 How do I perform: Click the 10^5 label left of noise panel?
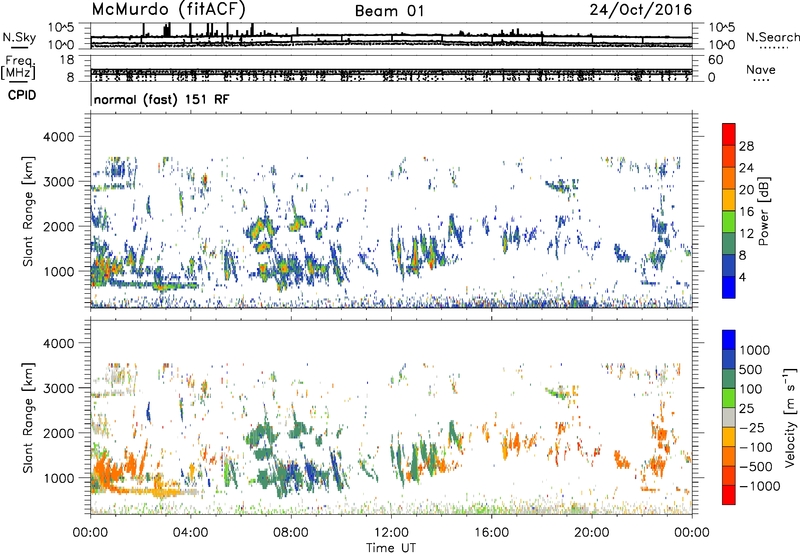[x=61, y=28]
